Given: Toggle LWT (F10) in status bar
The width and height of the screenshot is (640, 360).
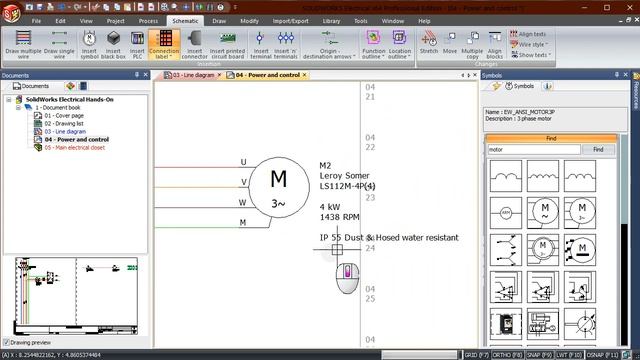Looking at the screenshot, I should click(569, 355).
